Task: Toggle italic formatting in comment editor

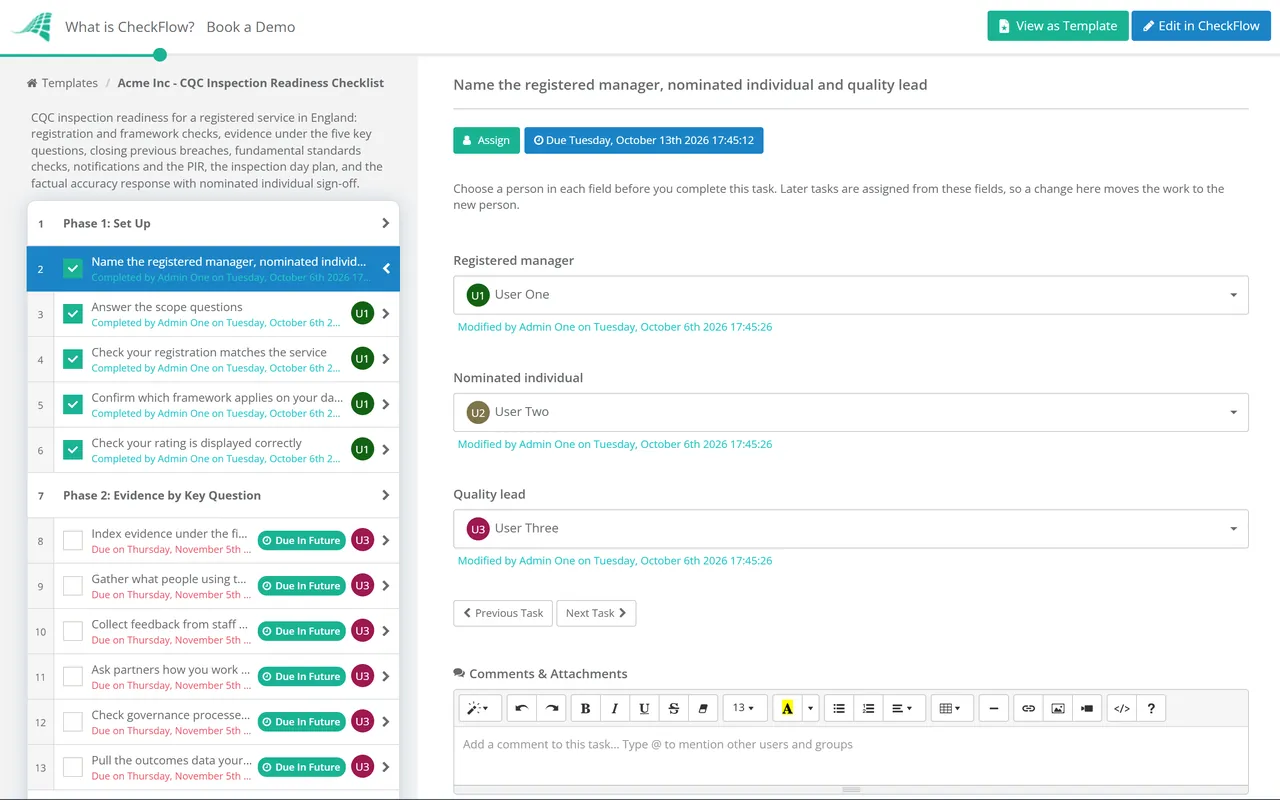Action: point(615,708)
